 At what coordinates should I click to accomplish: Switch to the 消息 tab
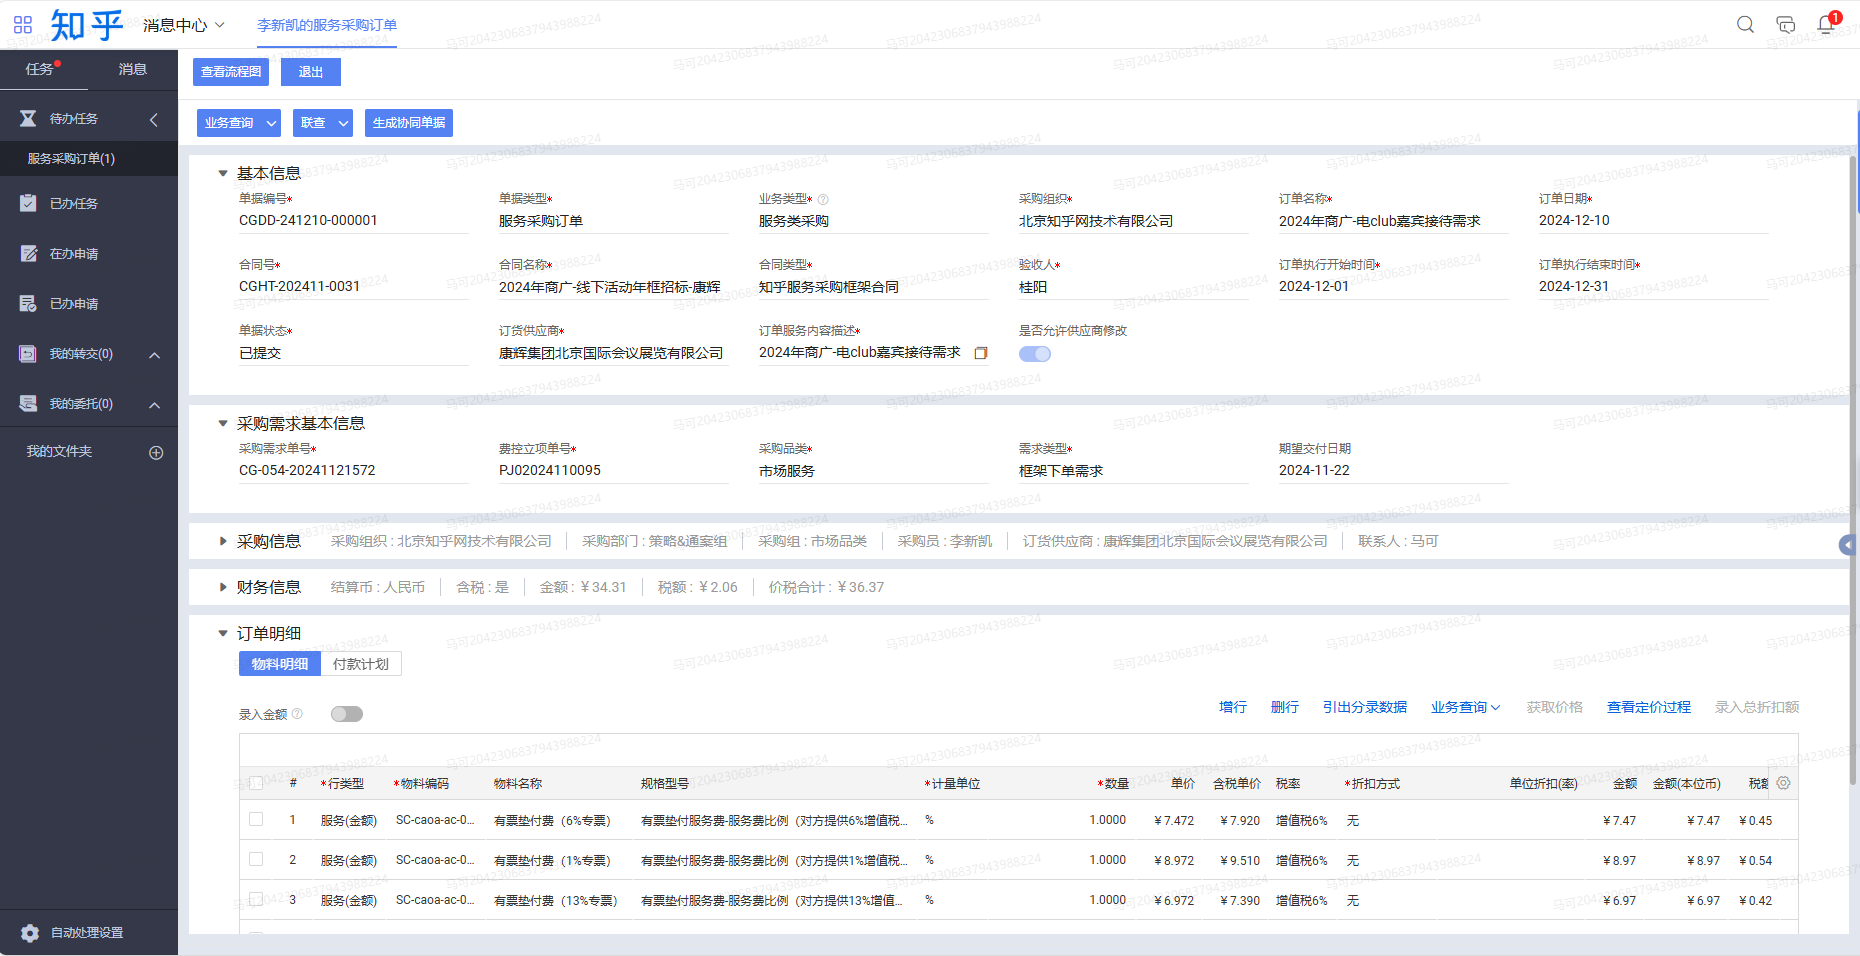click(132, 69)
